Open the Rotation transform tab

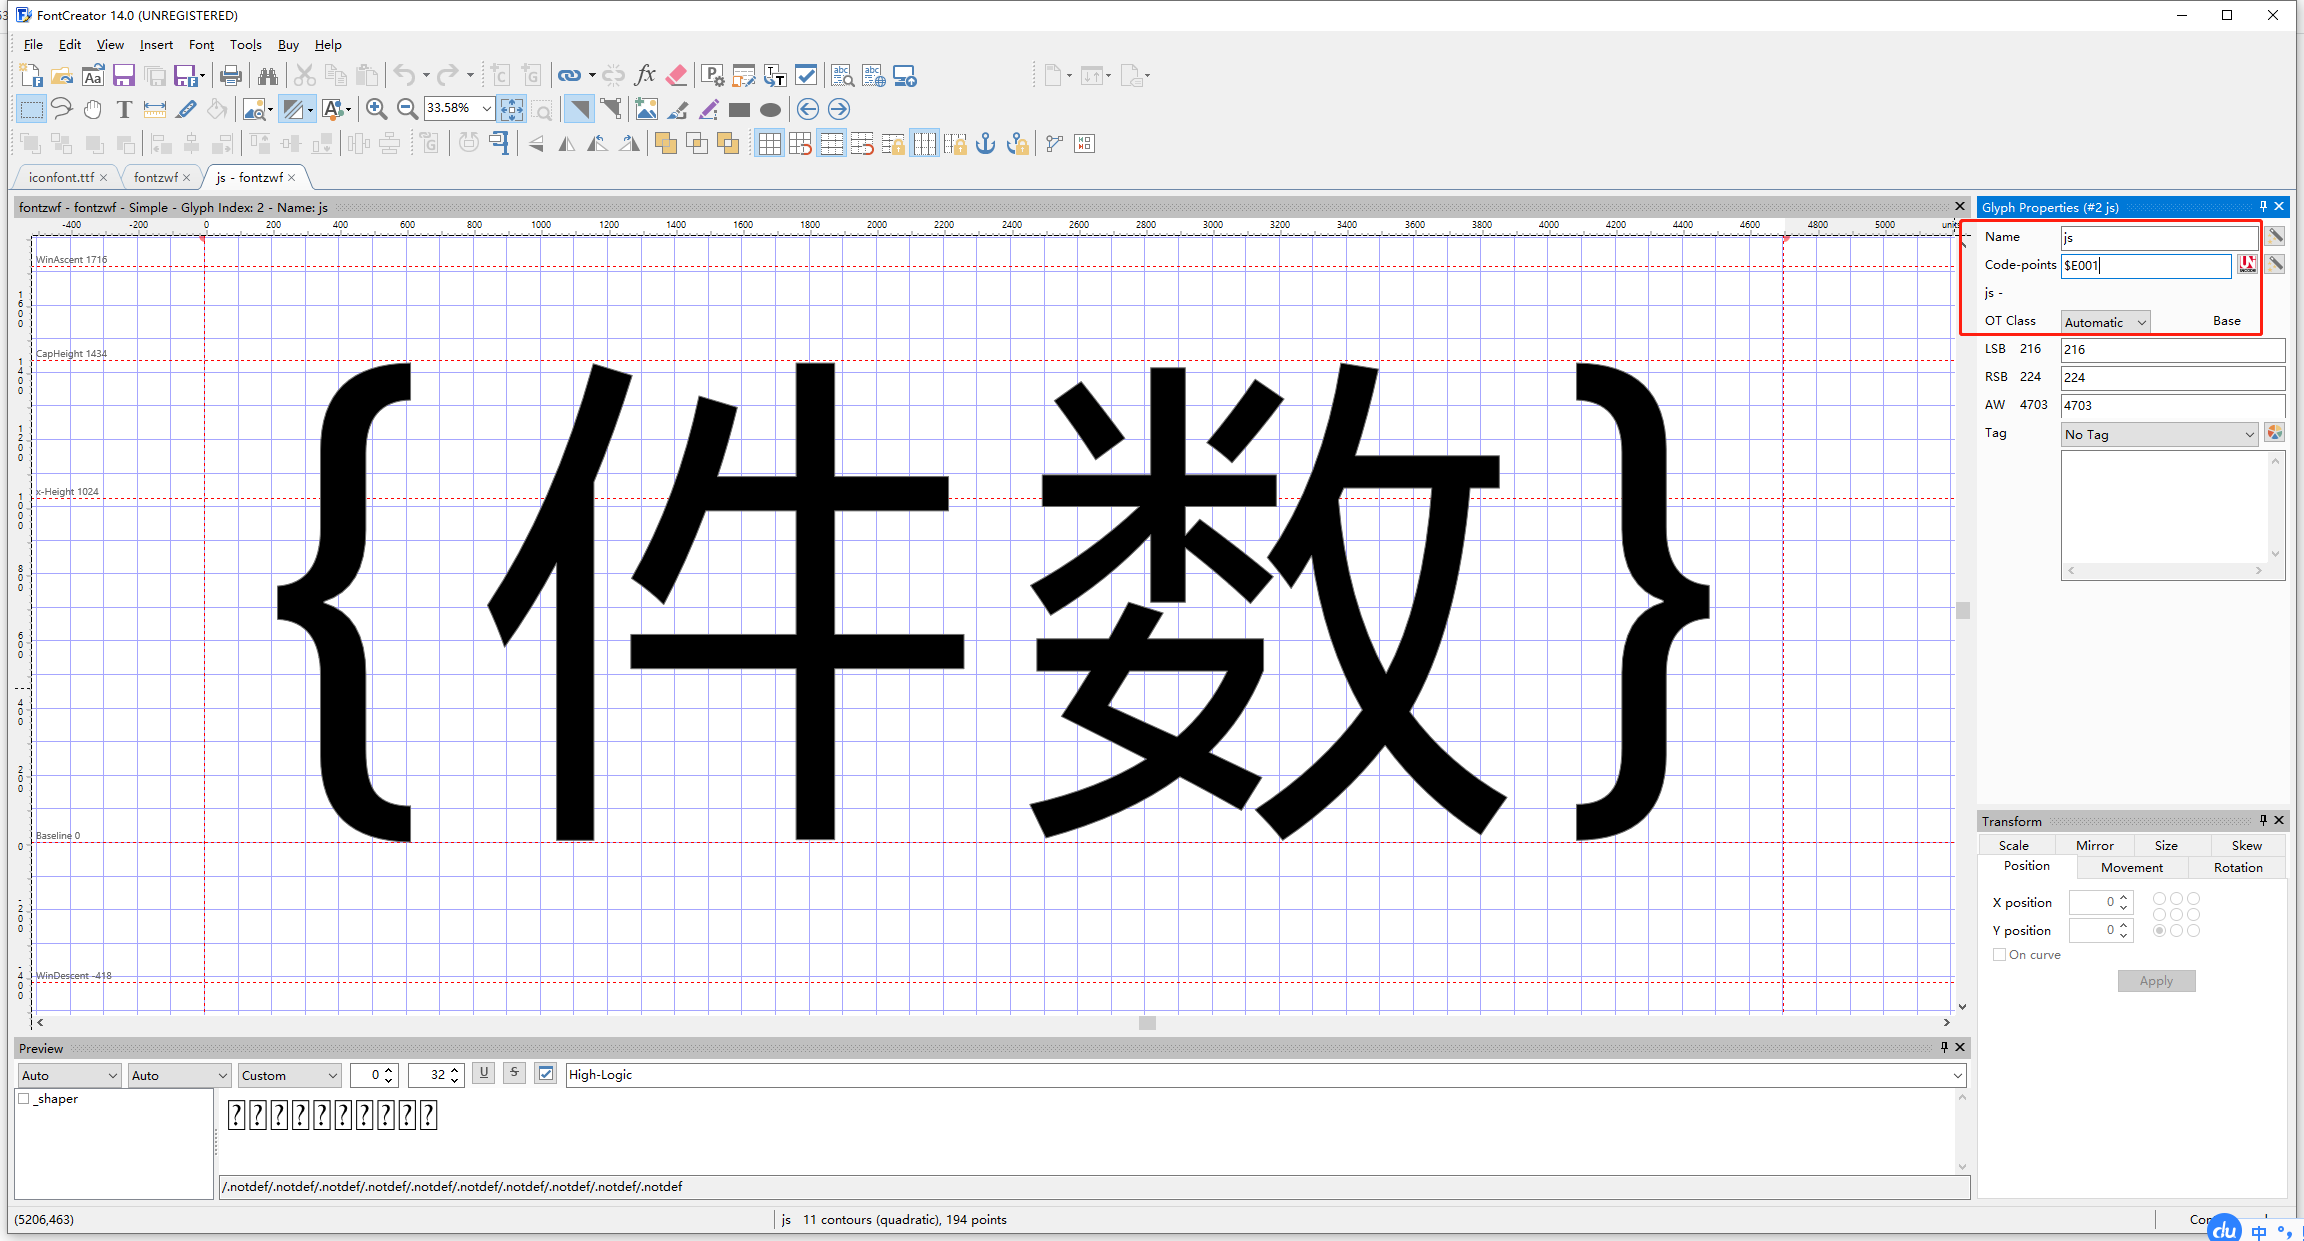pos(2237,867)
